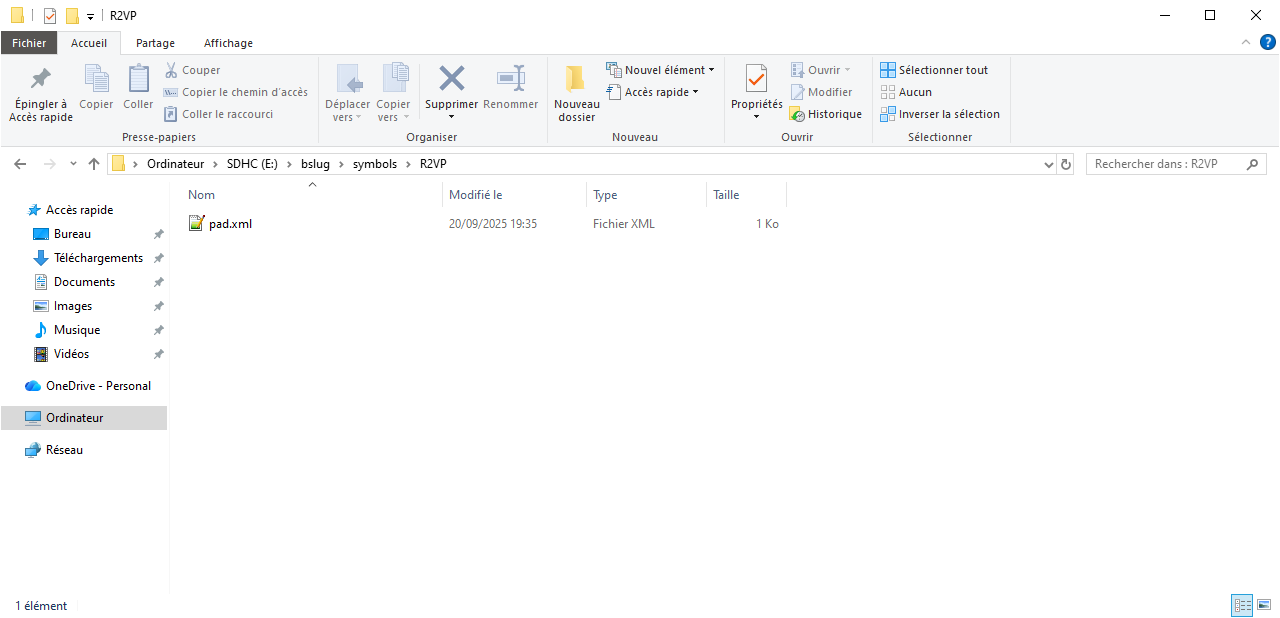Click Inverser la sélection
The height and width of the screenshot is (618, 1280).
point(940,114)
